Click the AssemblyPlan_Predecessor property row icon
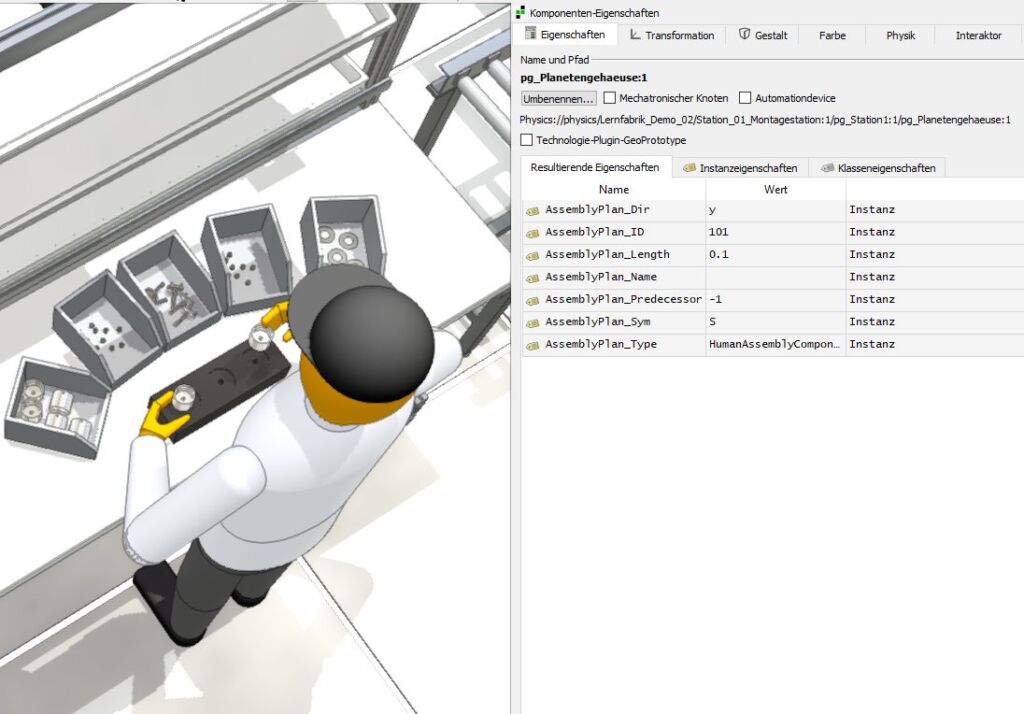This screenshot has width=1024, height=714. coord(532,300)
